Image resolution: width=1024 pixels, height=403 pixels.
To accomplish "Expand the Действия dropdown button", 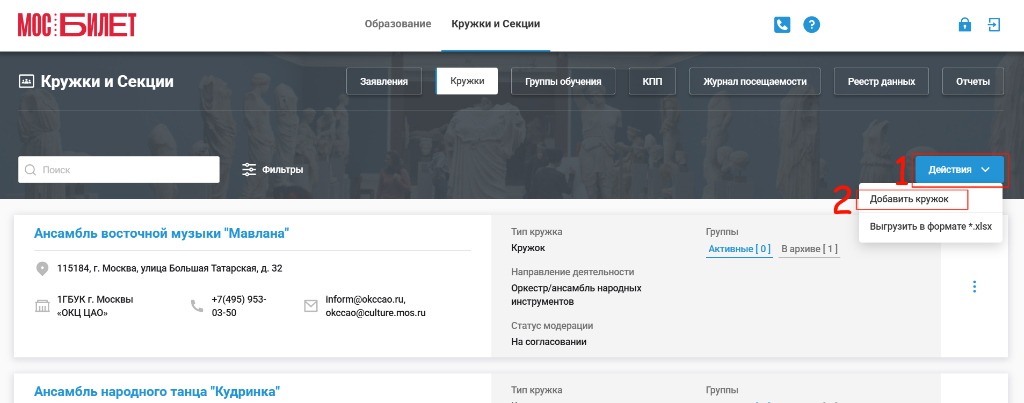I will [959, 170].
